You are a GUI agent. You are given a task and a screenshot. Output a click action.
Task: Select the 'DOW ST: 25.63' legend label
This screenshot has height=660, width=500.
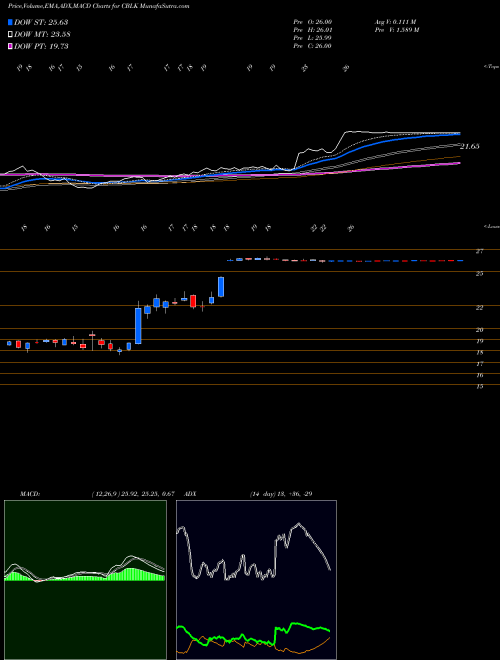coord(41,22)
